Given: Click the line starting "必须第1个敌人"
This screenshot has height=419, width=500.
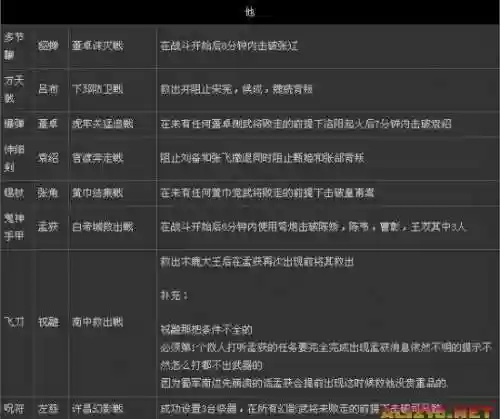Looking at the screenshot, I should [326, 348].
